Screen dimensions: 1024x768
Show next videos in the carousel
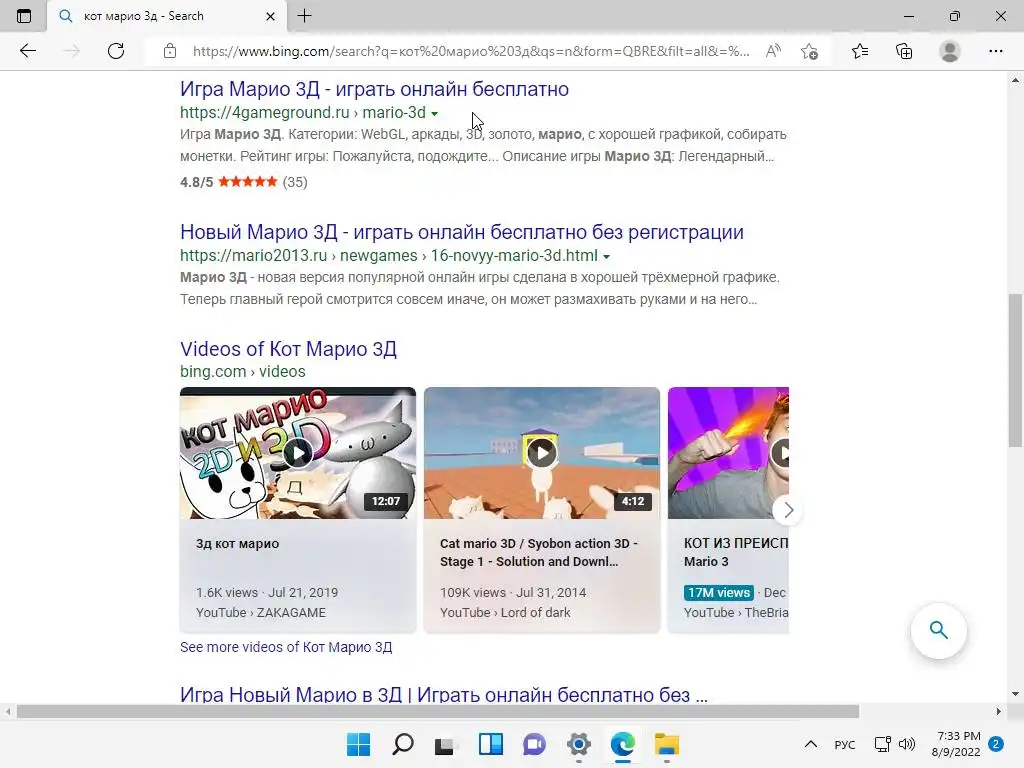[788, 510]
